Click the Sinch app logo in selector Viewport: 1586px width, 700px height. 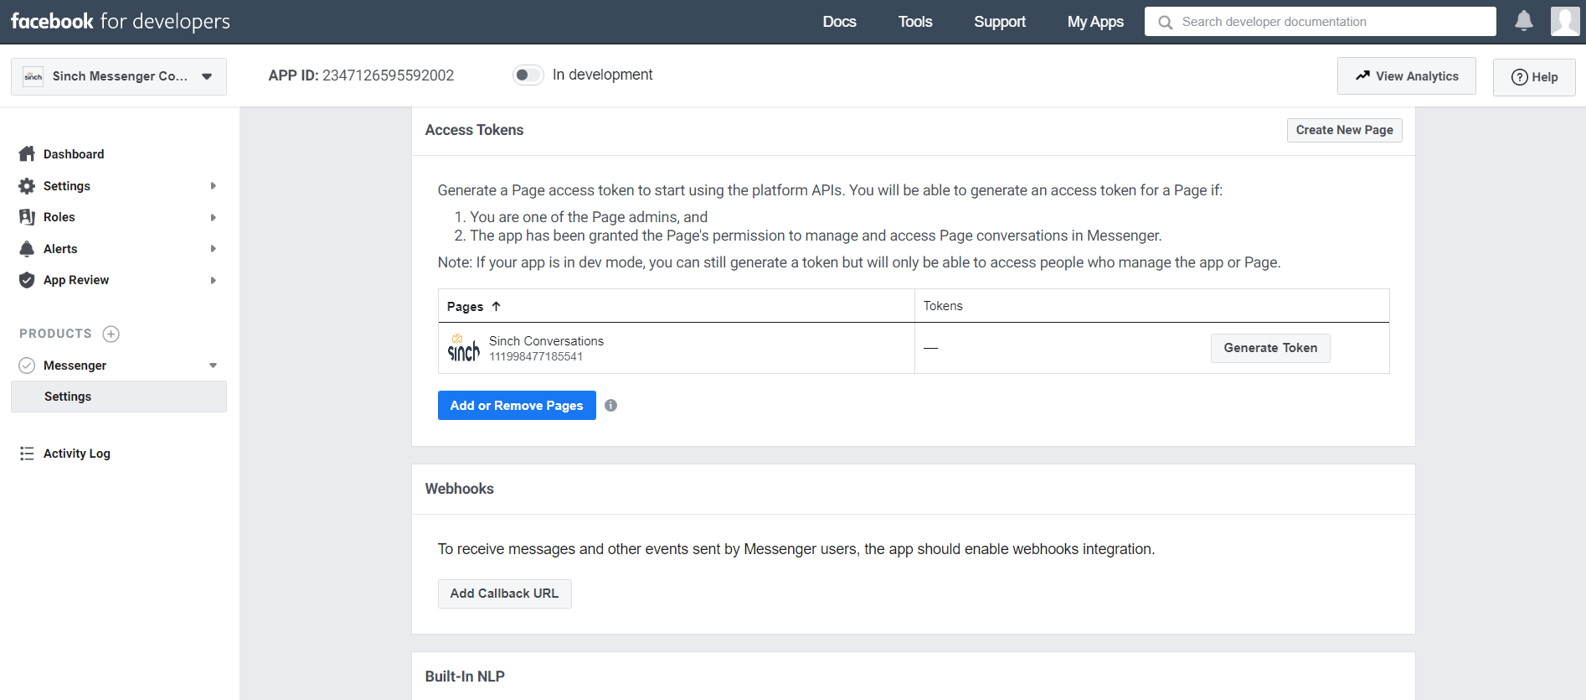pos(33,77)
